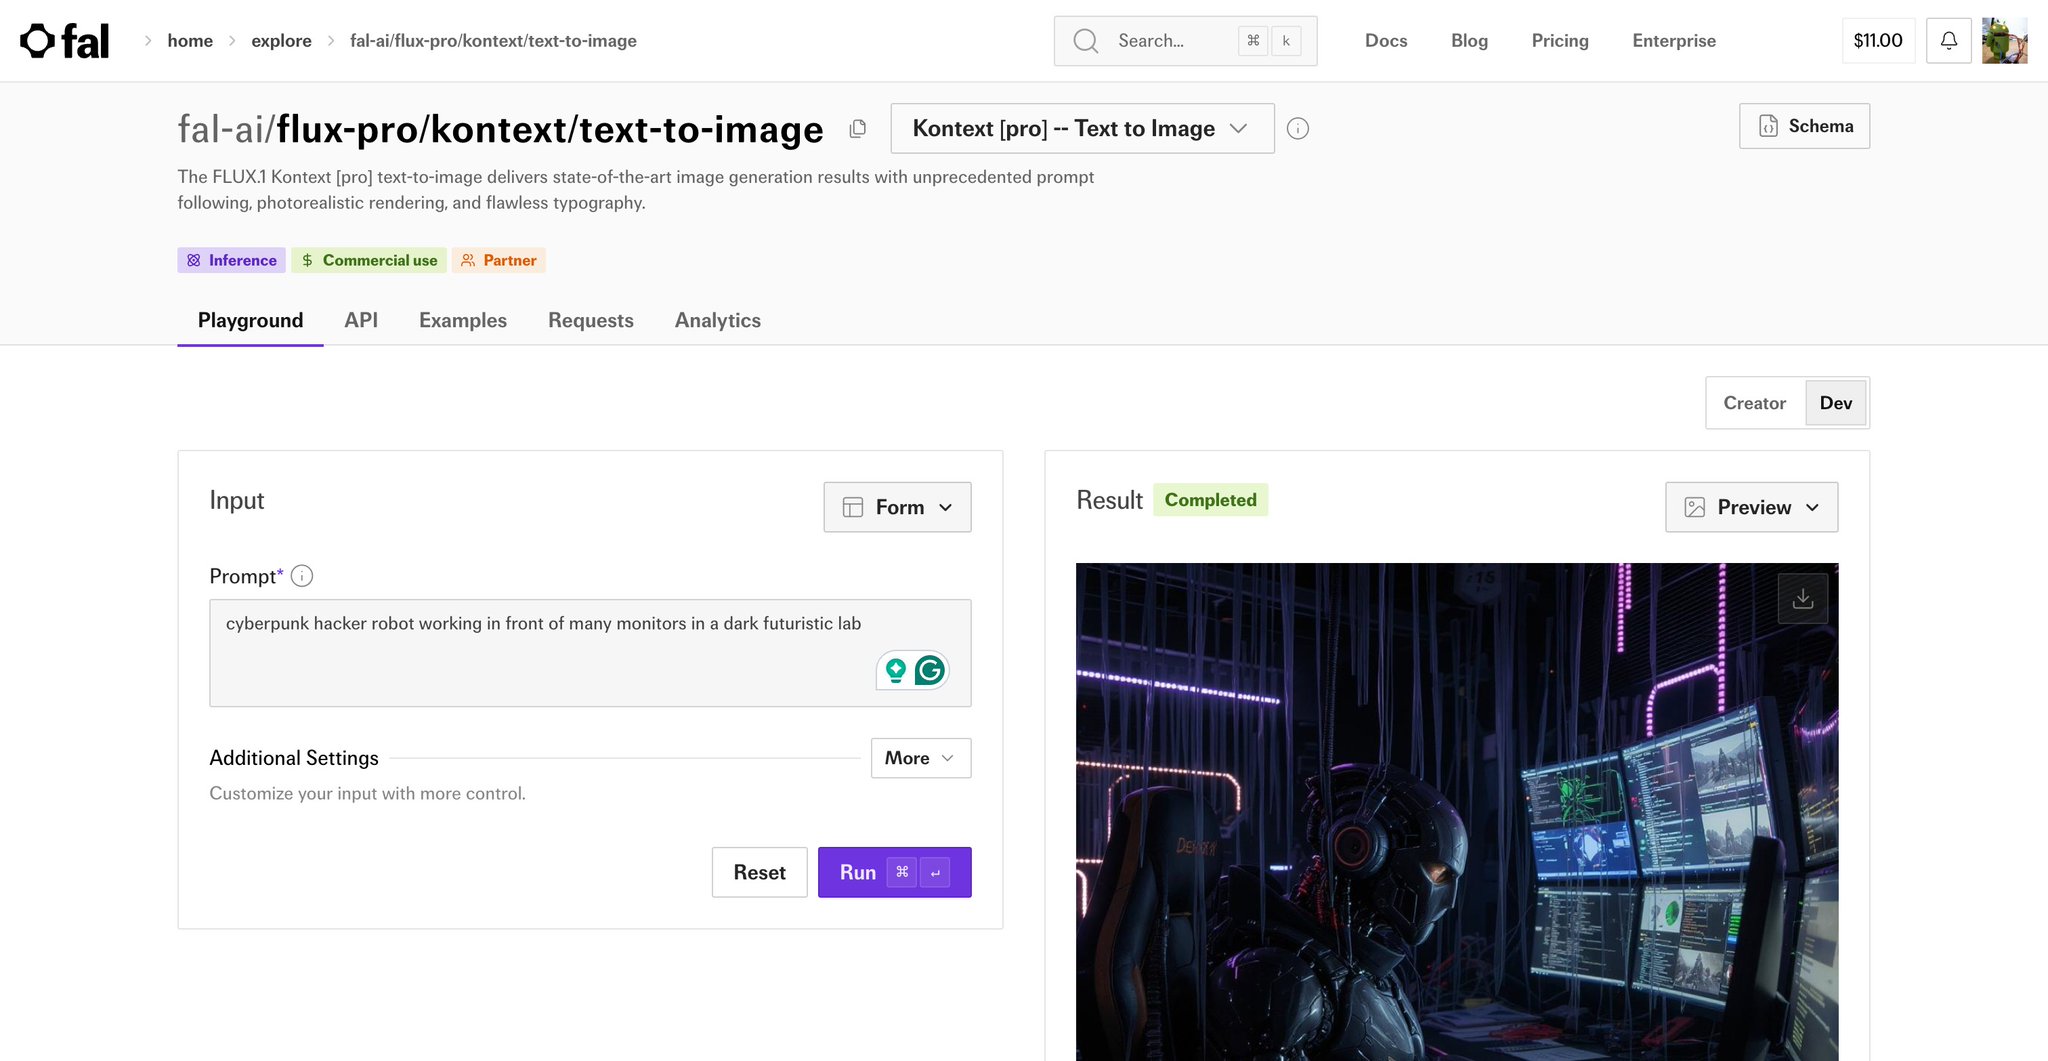Go to Blog
This screenshot has height=1061, width=2048.
point(1469,41)
